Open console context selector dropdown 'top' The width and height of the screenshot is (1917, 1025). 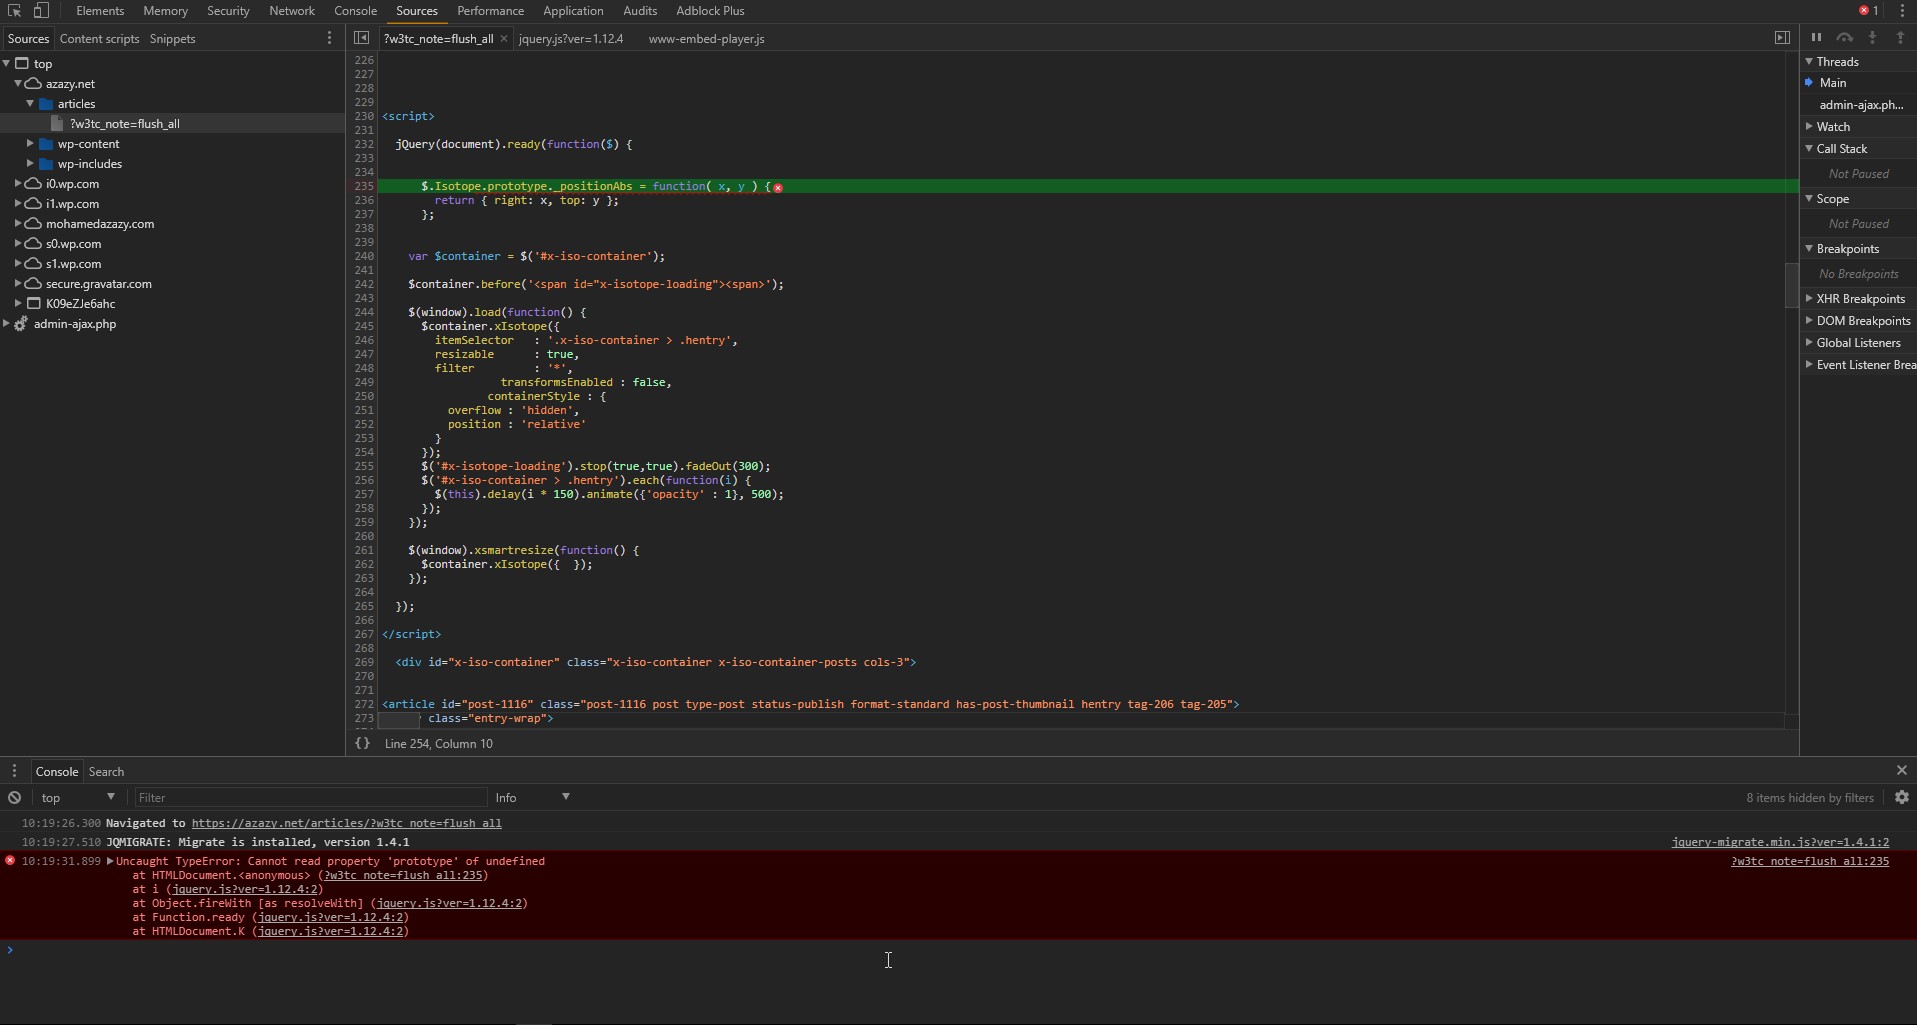tap(78, 797)
